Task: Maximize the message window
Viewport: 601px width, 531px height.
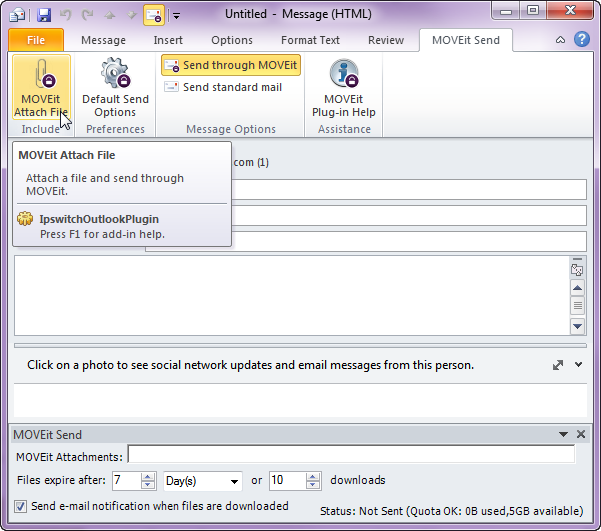Action: tap(533, 11)
